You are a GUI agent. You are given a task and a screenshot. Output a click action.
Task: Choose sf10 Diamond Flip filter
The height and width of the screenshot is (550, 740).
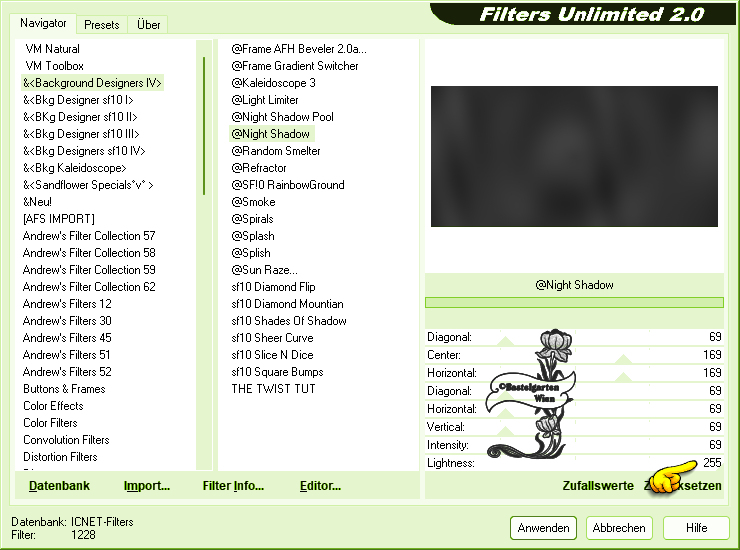273,287
